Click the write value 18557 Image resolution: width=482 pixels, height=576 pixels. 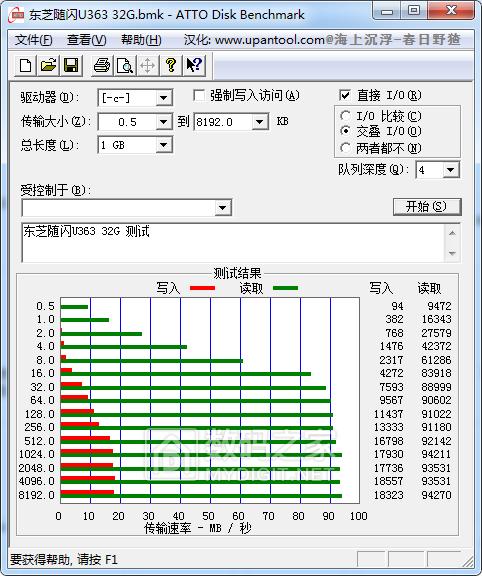(388, 481)
